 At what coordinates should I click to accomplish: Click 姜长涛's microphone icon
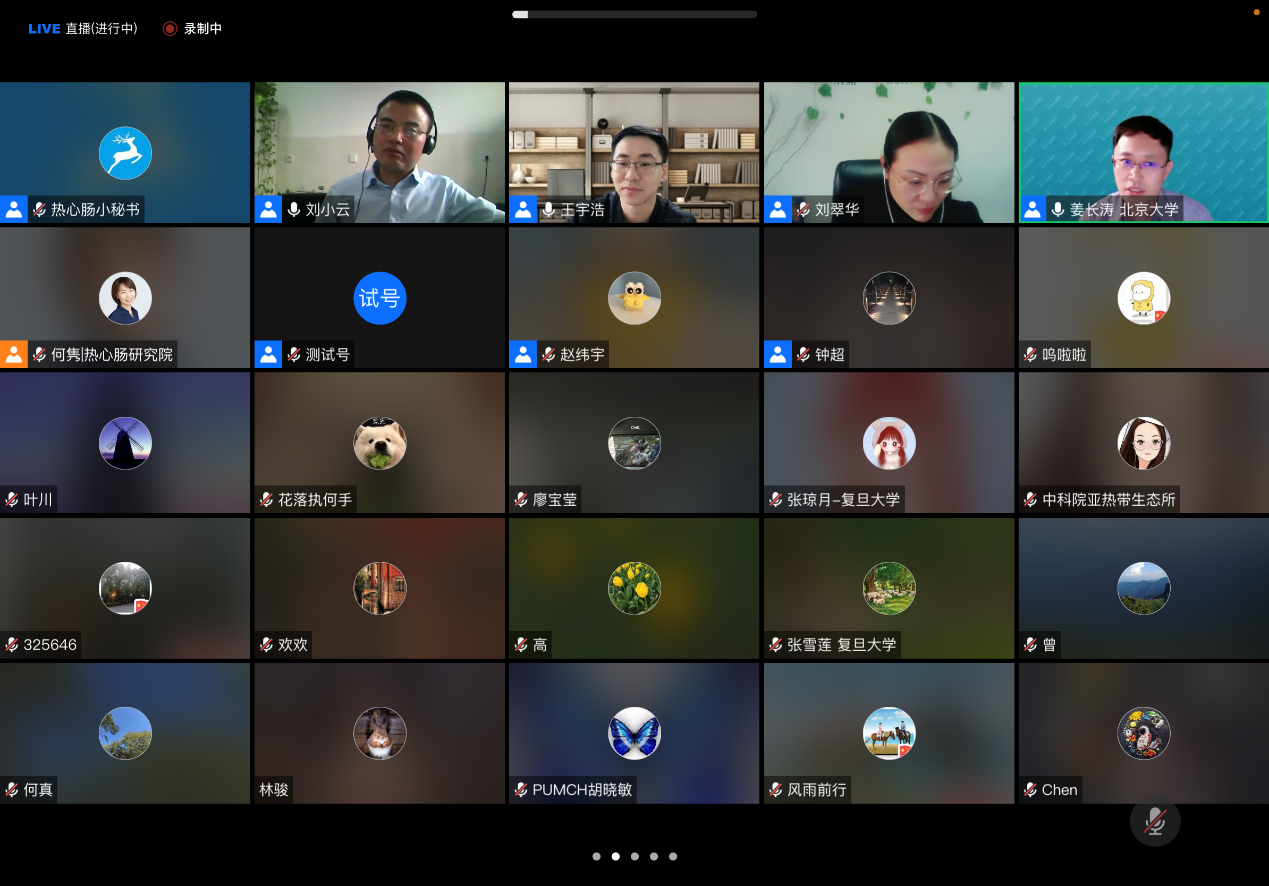click(x=1057, y=209)
